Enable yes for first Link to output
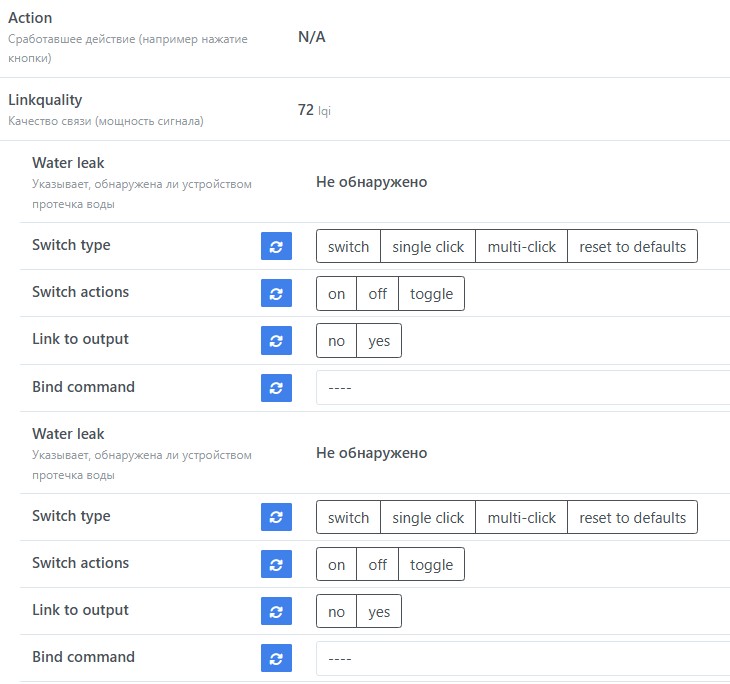The height and width of the screenshot is (684, 730). [x=379, y=341]
